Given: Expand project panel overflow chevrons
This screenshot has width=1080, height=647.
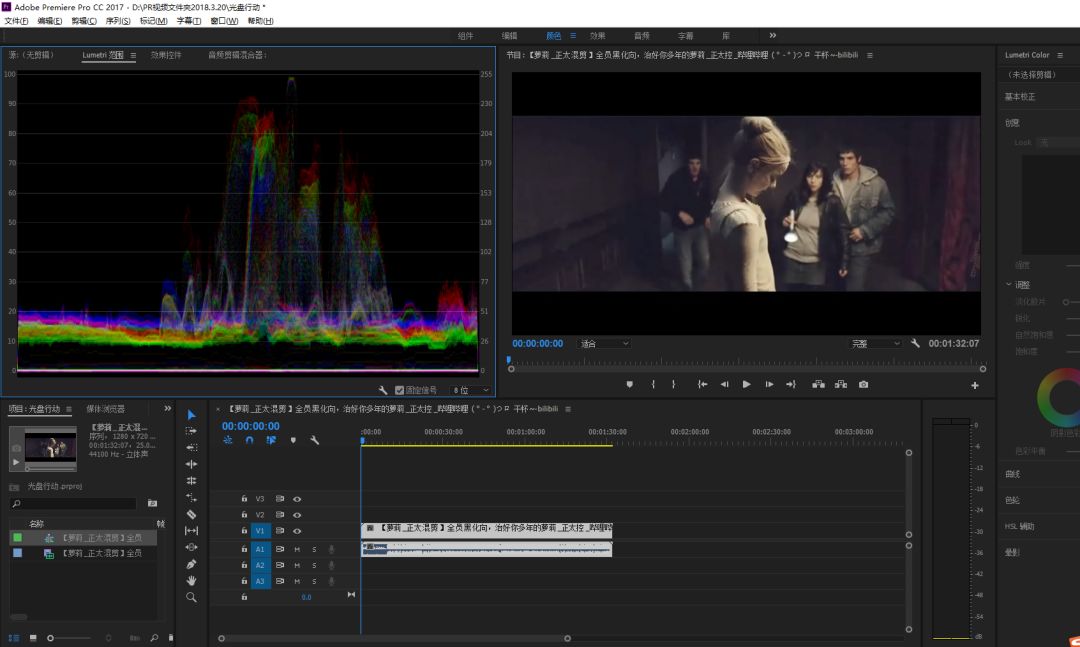Looking at the screenshot, I should coord(167,409).
